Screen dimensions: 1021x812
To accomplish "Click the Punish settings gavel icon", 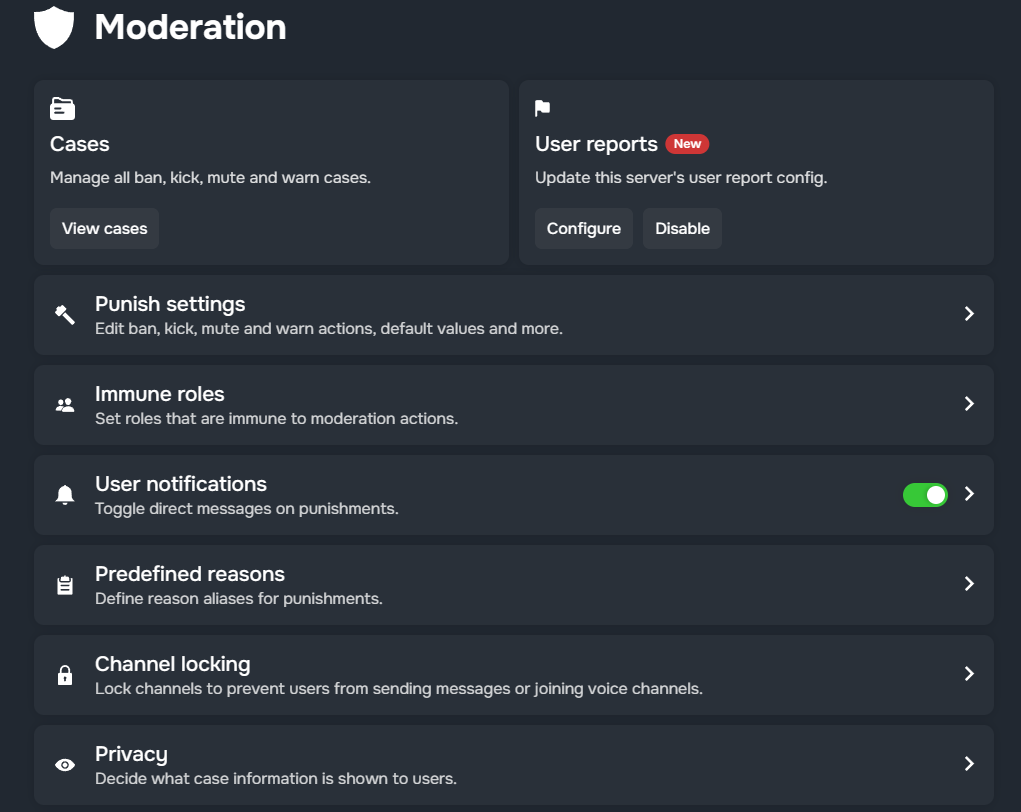I will point(65,314).
